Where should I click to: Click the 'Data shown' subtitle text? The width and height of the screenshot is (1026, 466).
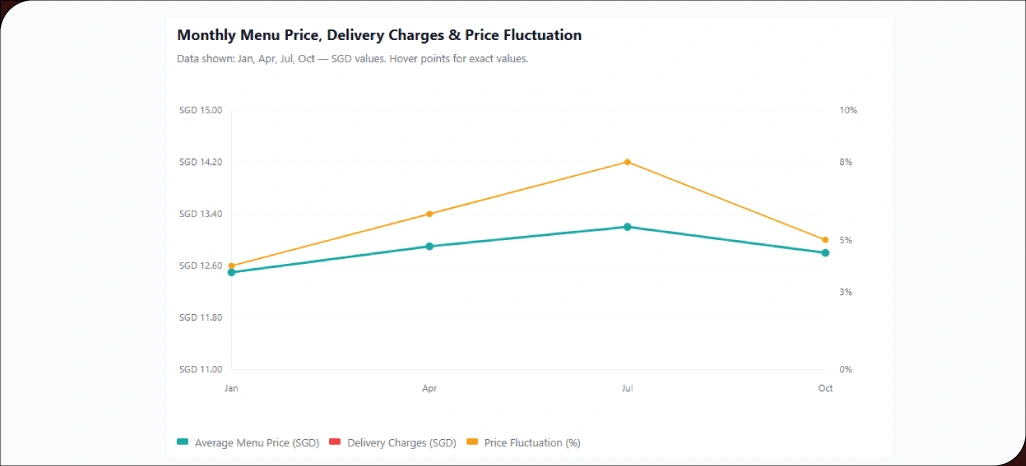tap(352, 59)
